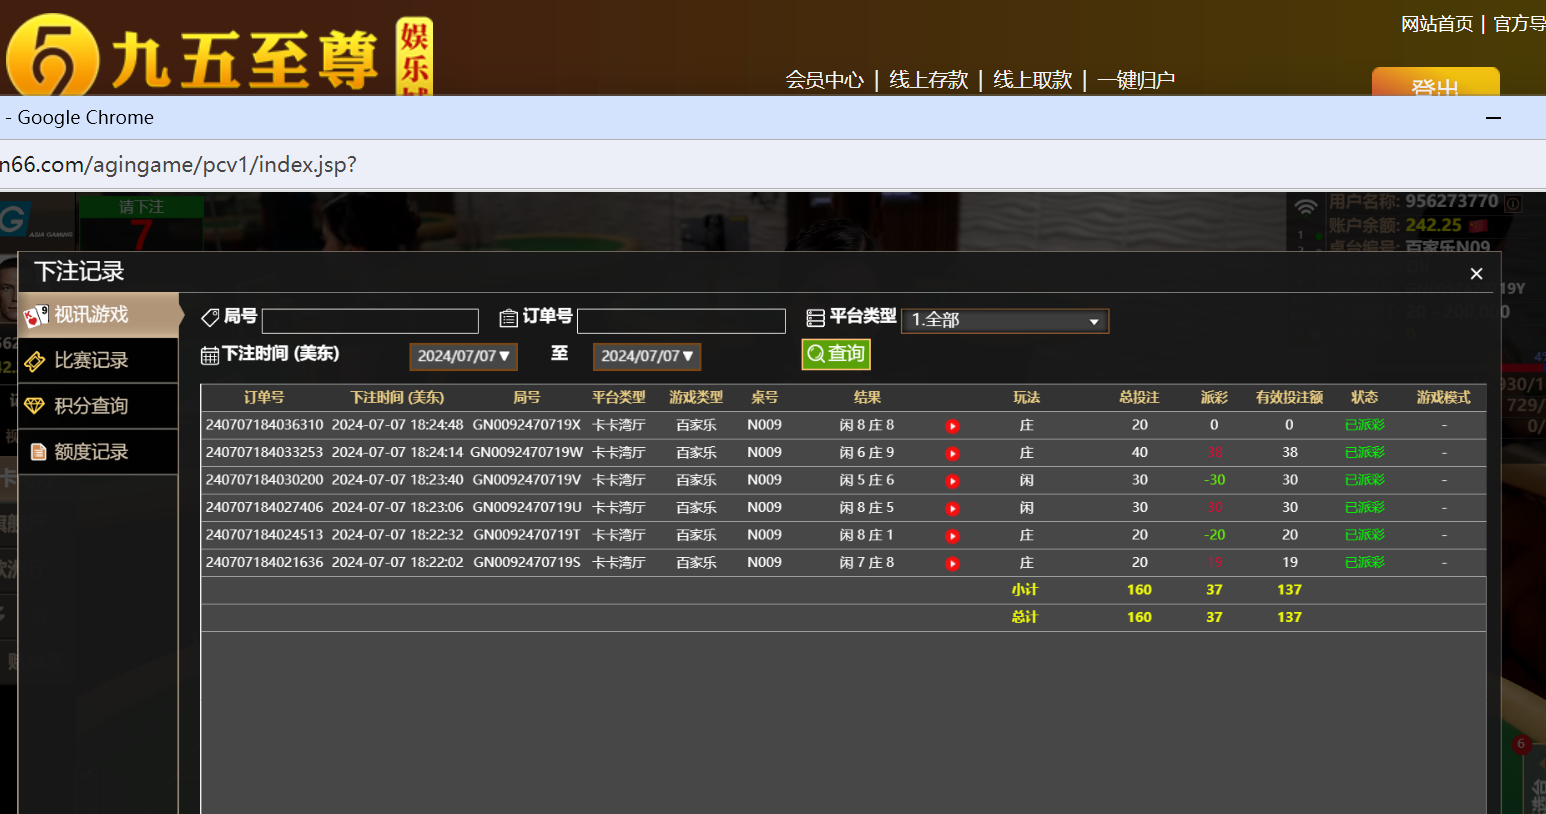Click replay icon for 闲 8 庄 1 result
1546x814 pixels.
coord(952,536)
